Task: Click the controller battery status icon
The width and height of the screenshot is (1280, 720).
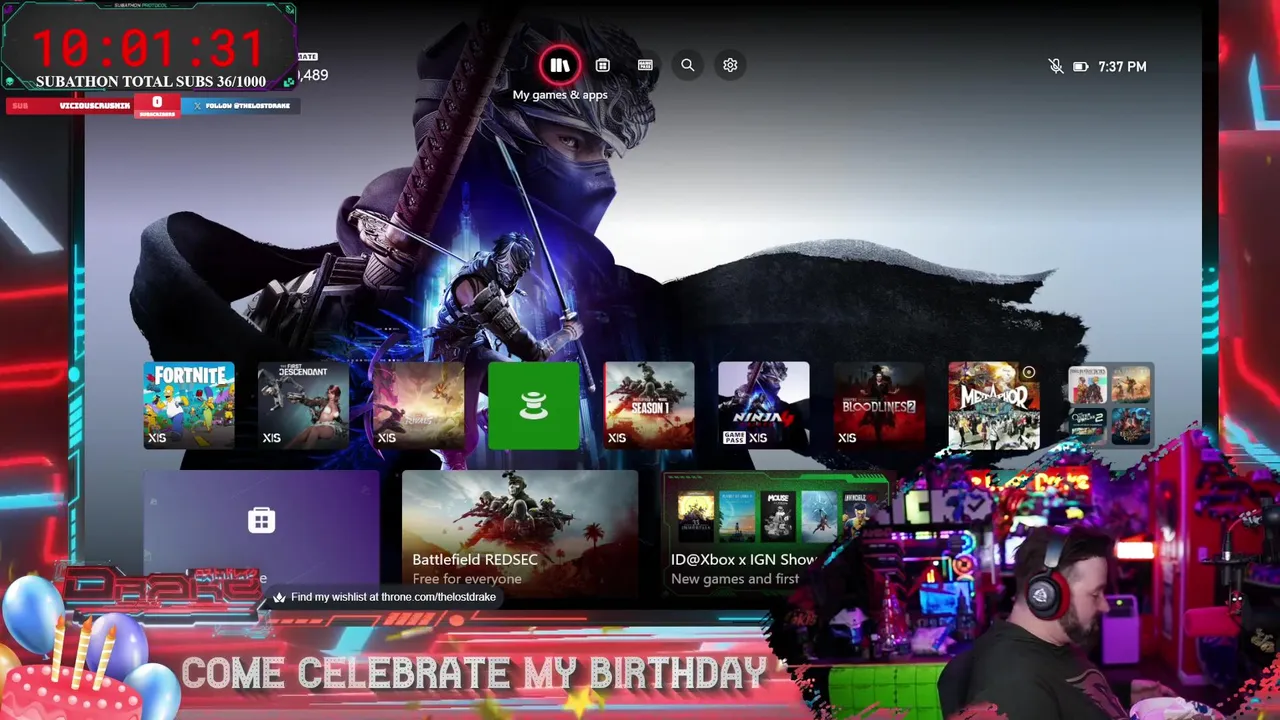Action: click(x=1081, y=67)
